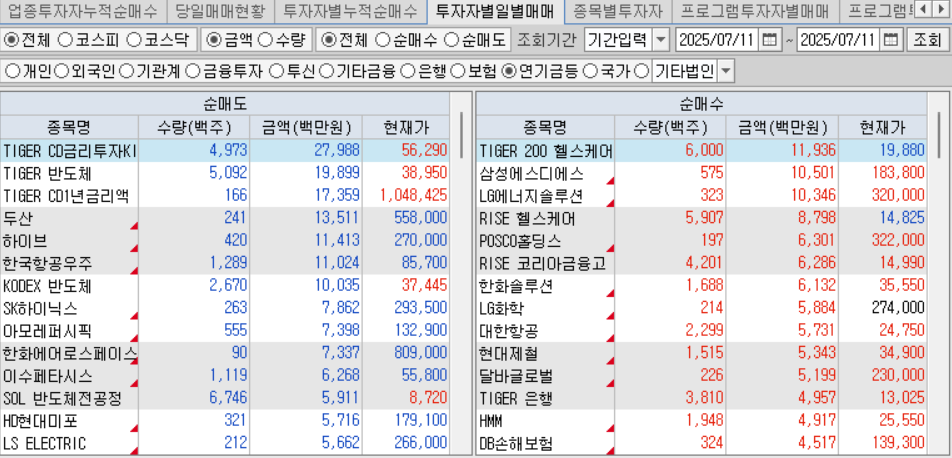Screen dimensions: 952x458
Task: Select TIGER 200 헬스케어 row
Action: tap(702, 150)
